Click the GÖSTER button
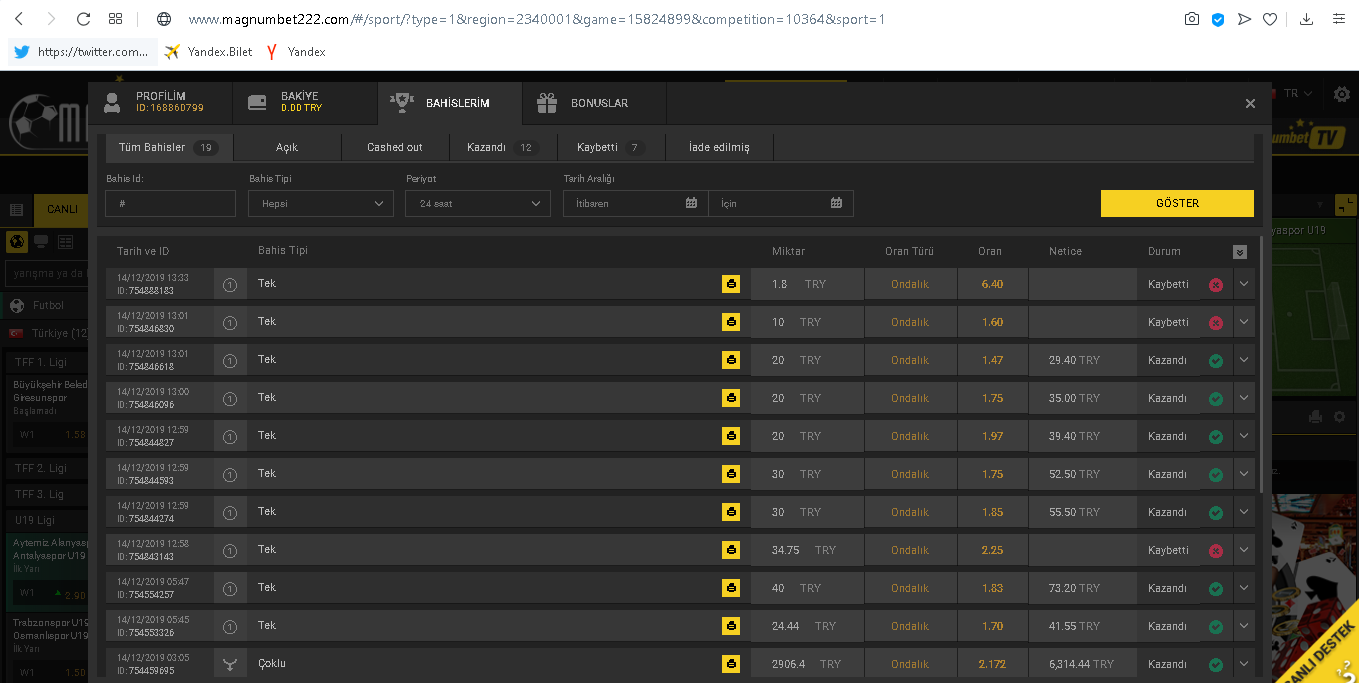The height and width of the screenshot is (683, 1359). 1177,203
